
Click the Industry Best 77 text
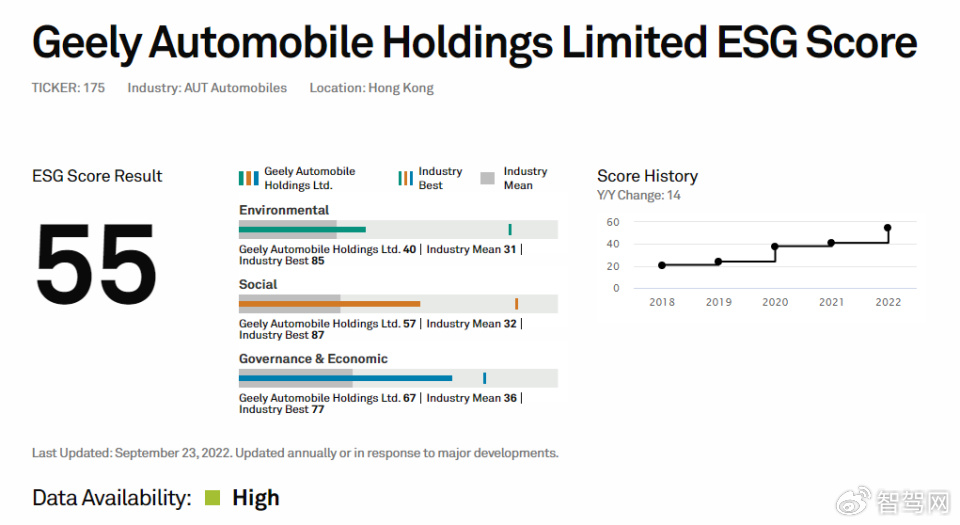[x=282, y=409]
